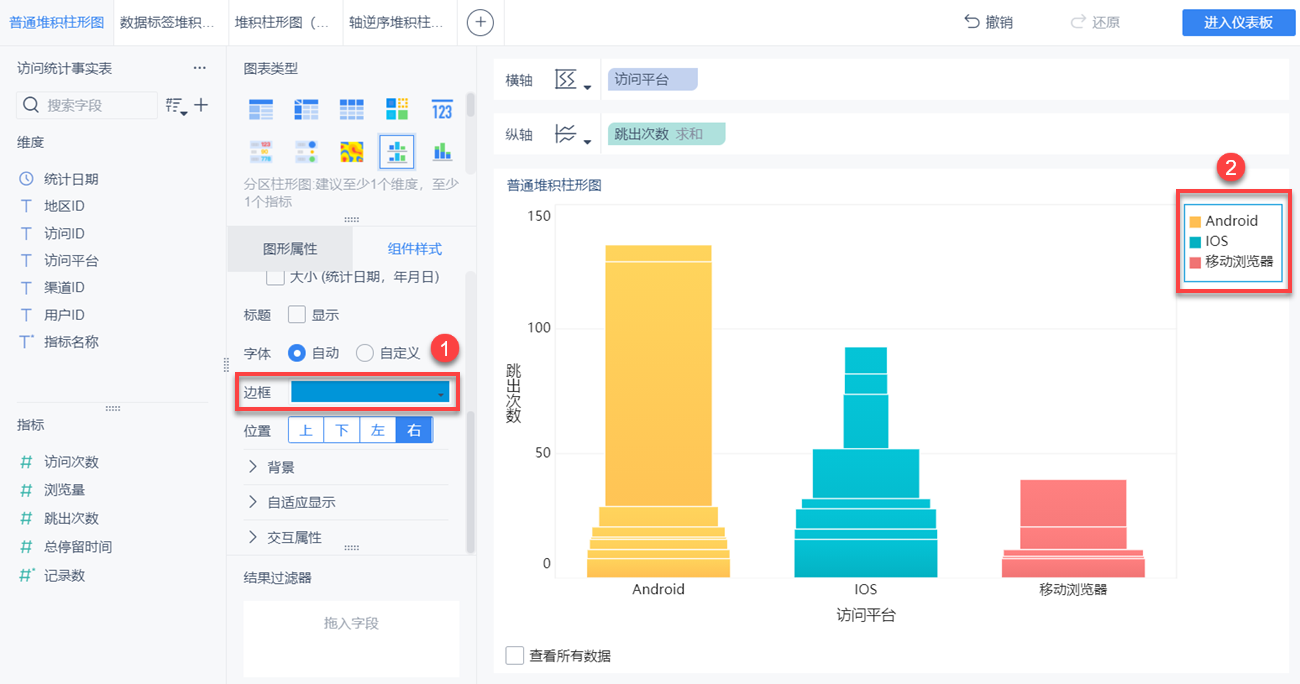Open the 访问统计事实表 more options ellipsis

(200, 68)
